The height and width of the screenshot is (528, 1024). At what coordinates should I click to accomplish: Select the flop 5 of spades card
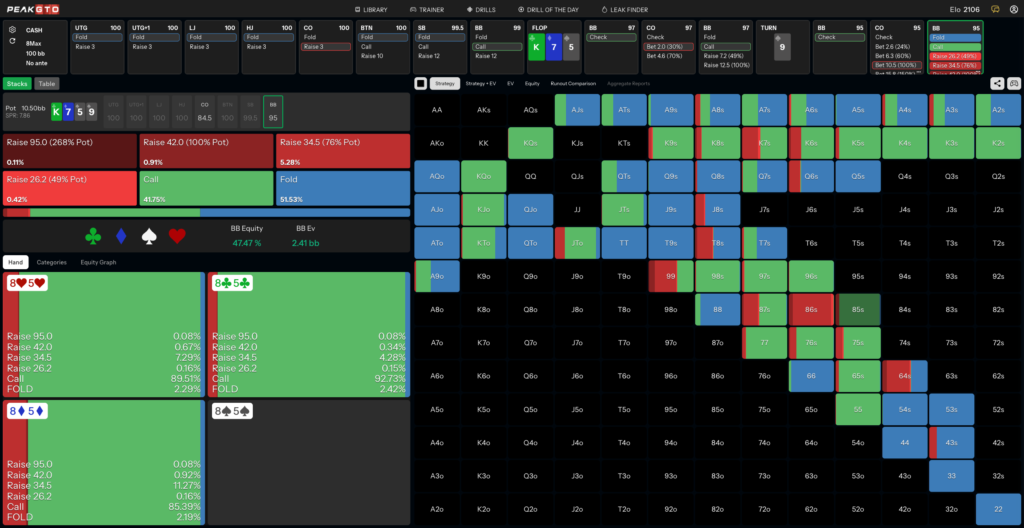click(x=571, y=47)
